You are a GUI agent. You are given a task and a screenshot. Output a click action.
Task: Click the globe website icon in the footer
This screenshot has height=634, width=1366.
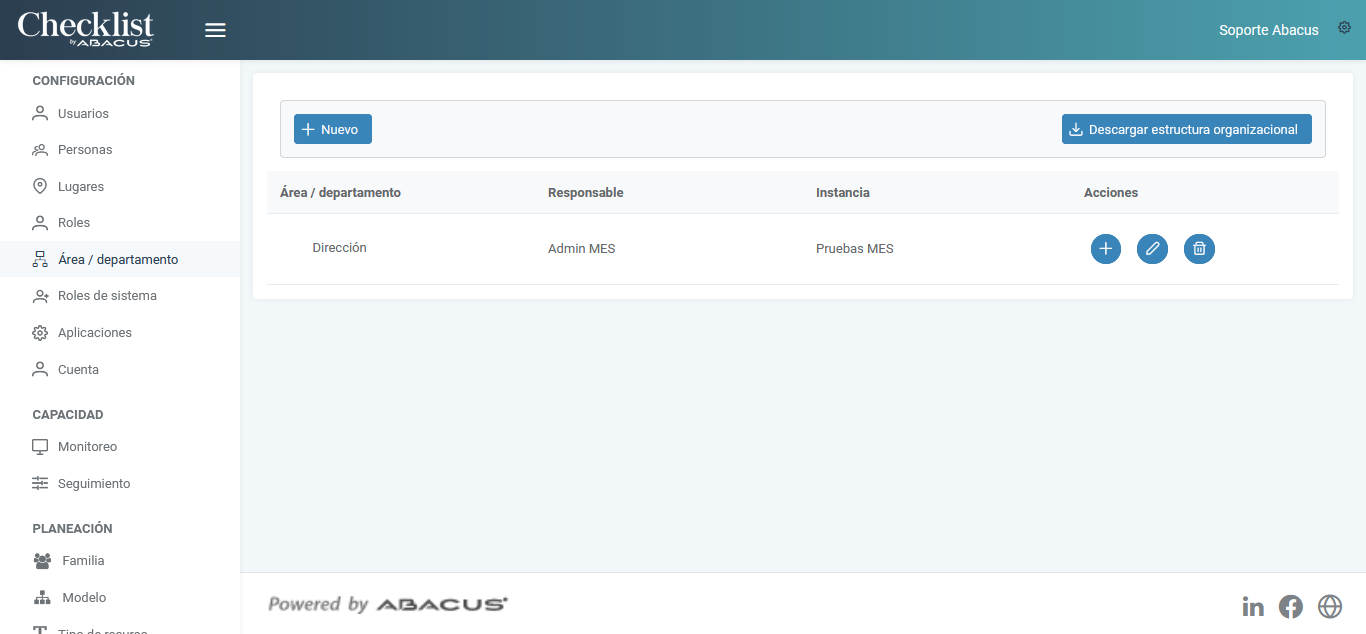coord(1329,606)
